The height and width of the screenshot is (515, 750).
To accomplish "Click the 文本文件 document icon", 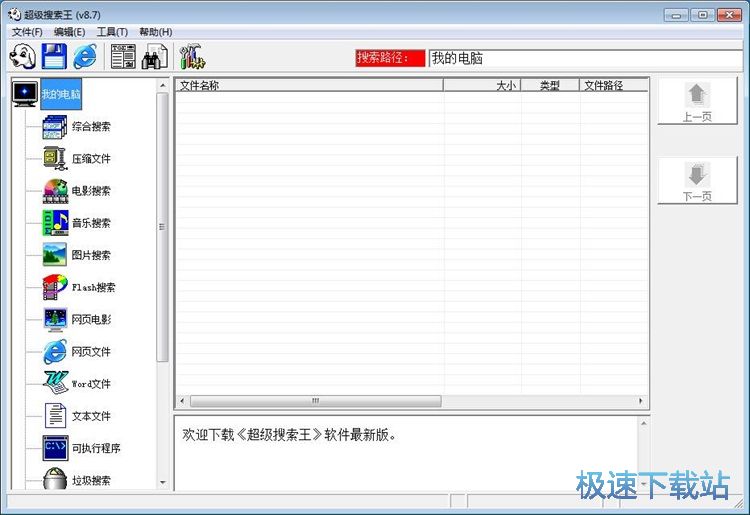I will coord(55,416).
